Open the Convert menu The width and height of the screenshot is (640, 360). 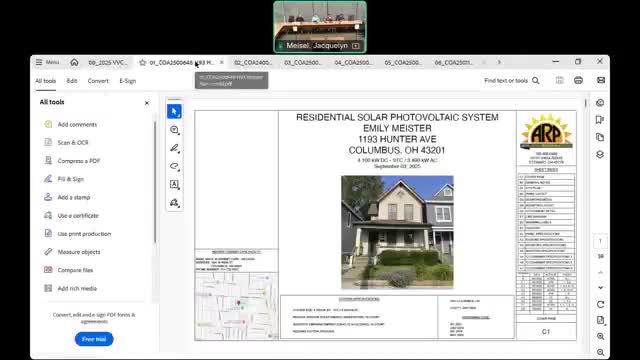(98, 81)
